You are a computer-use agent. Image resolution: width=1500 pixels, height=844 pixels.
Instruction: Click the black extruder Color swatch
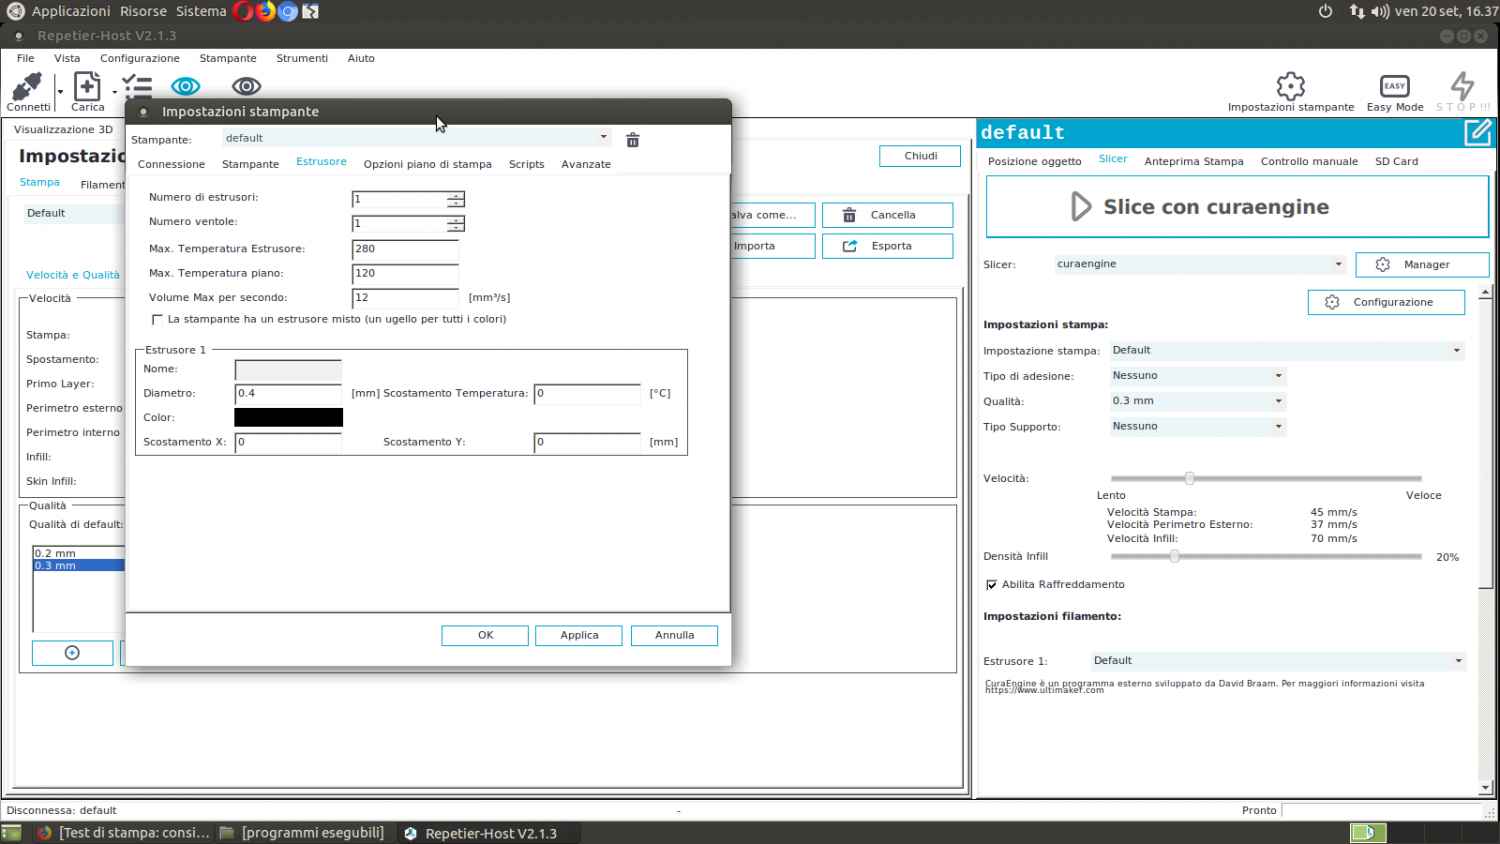pos(288,417)
